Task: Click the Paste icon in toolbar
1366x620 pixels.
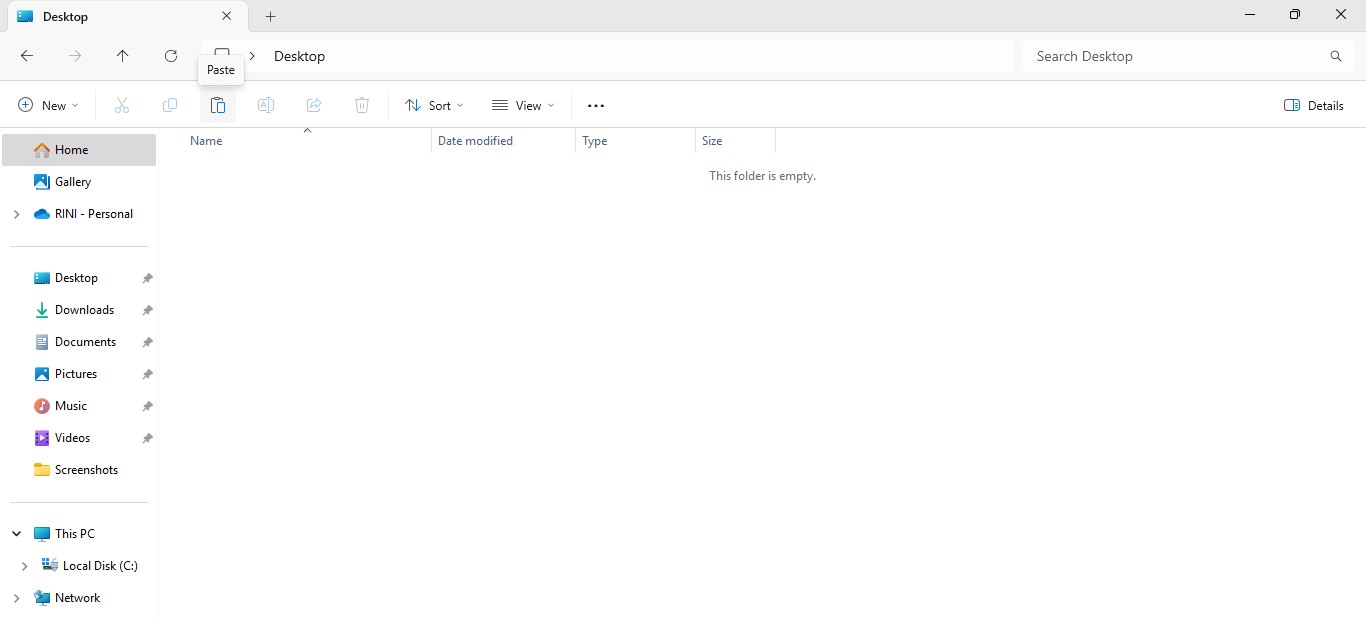Action: [217, 105]
